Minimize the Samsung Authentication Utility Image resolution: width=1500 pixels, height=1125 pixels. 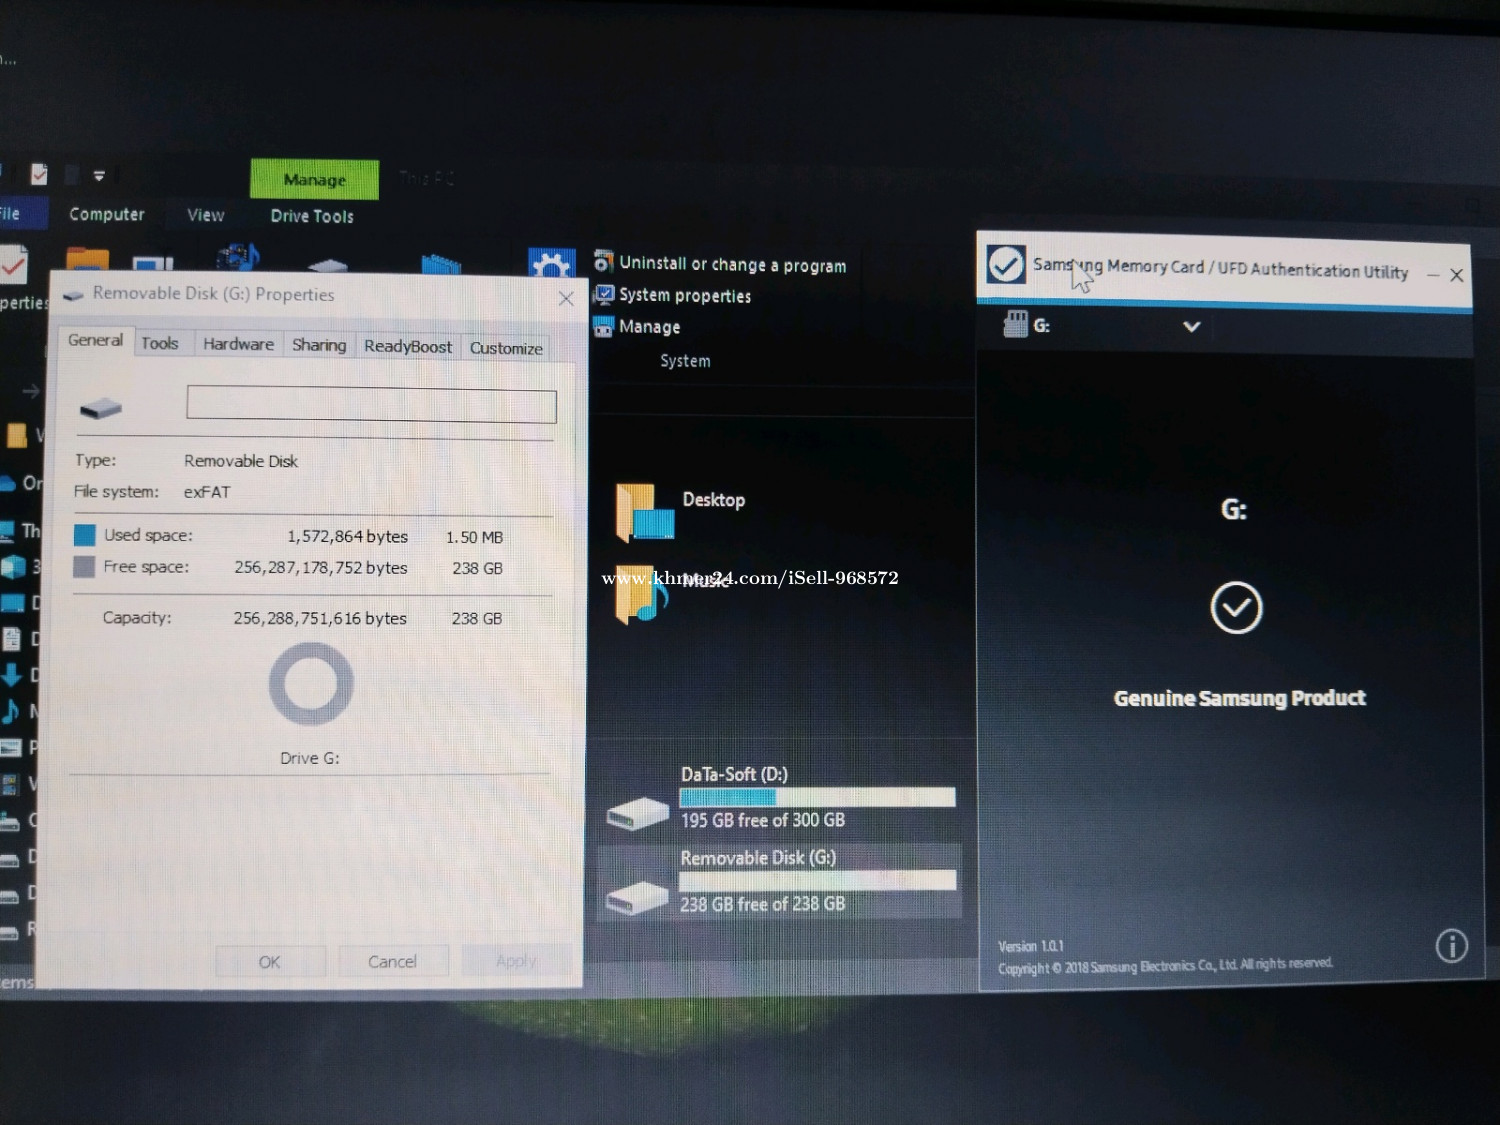tap(1433, 274)
